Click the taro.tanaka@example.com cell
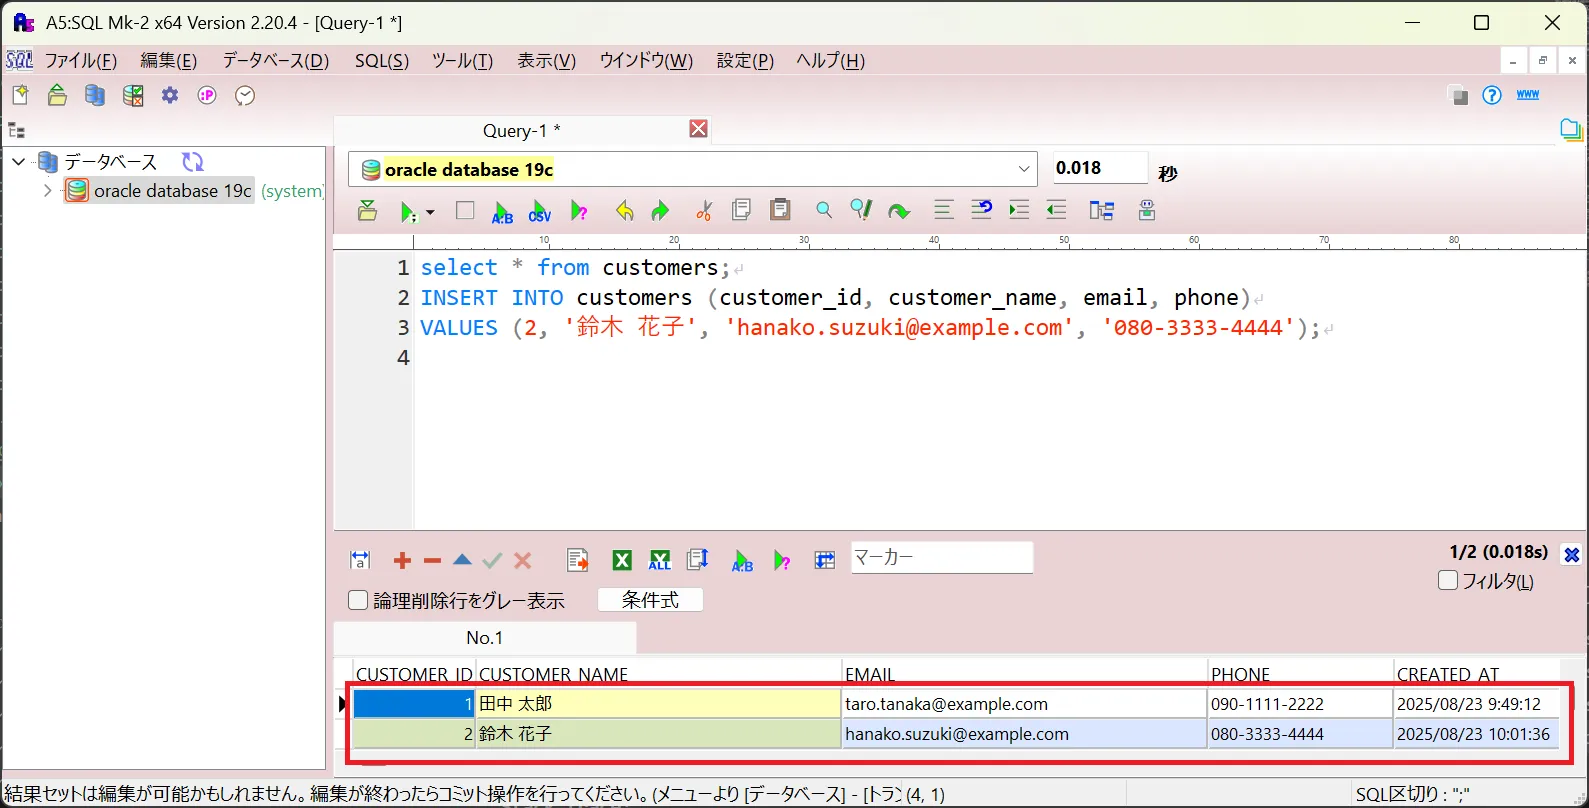Viewport: 1589px width, 808px height. (x=1024, y=704)
